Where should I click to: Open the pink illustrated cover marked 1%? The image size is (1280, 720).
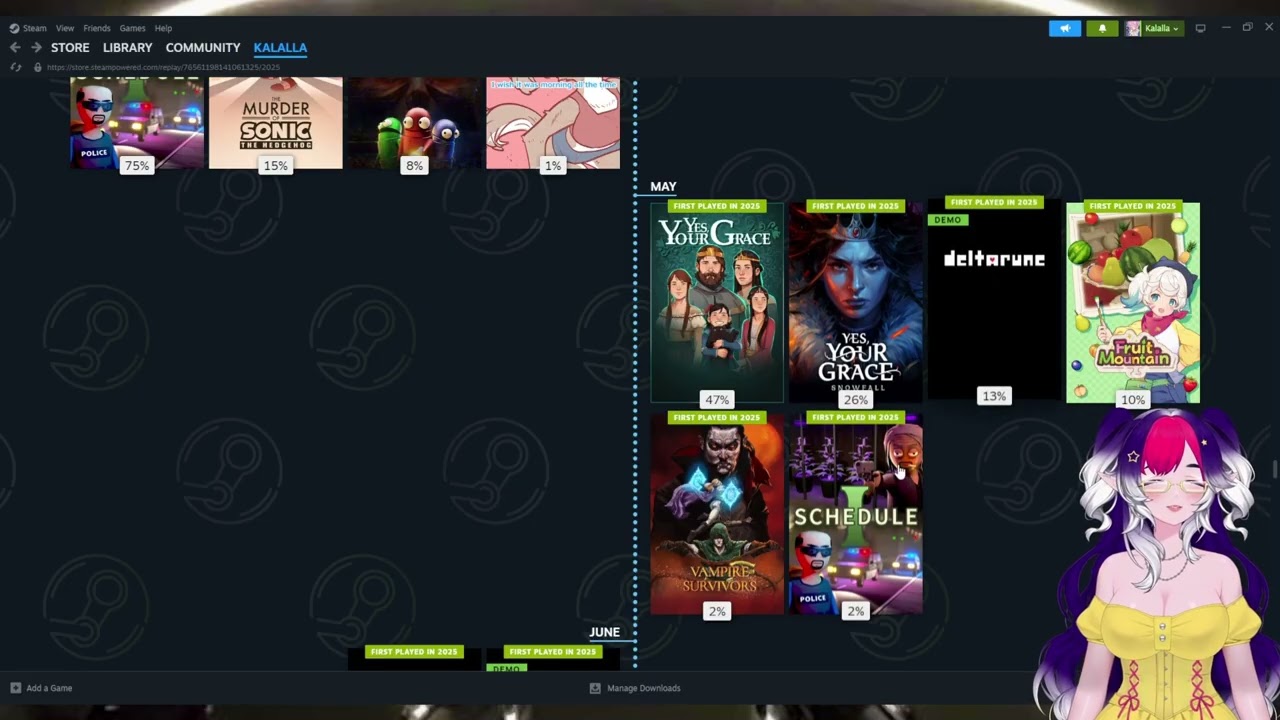point(553,123)
